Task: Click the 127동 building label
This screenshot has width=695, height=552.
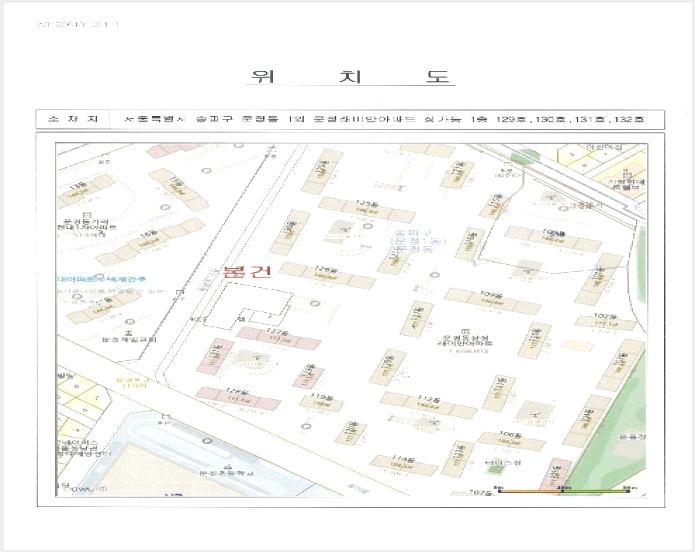Action: point(278,332)
